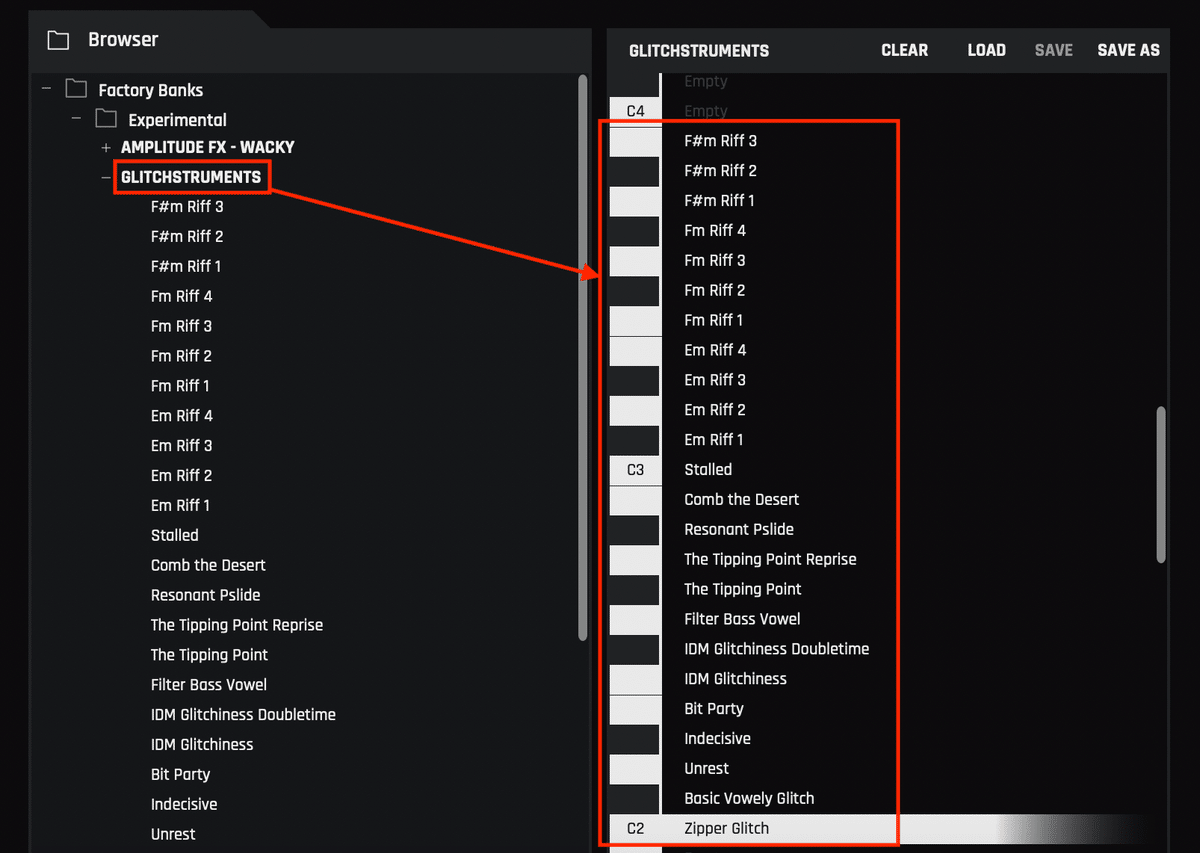Viewport: 1200px width, 853px height.
Task: Select Resonant Pslide in the Browser list
Action: click(206, 596)
